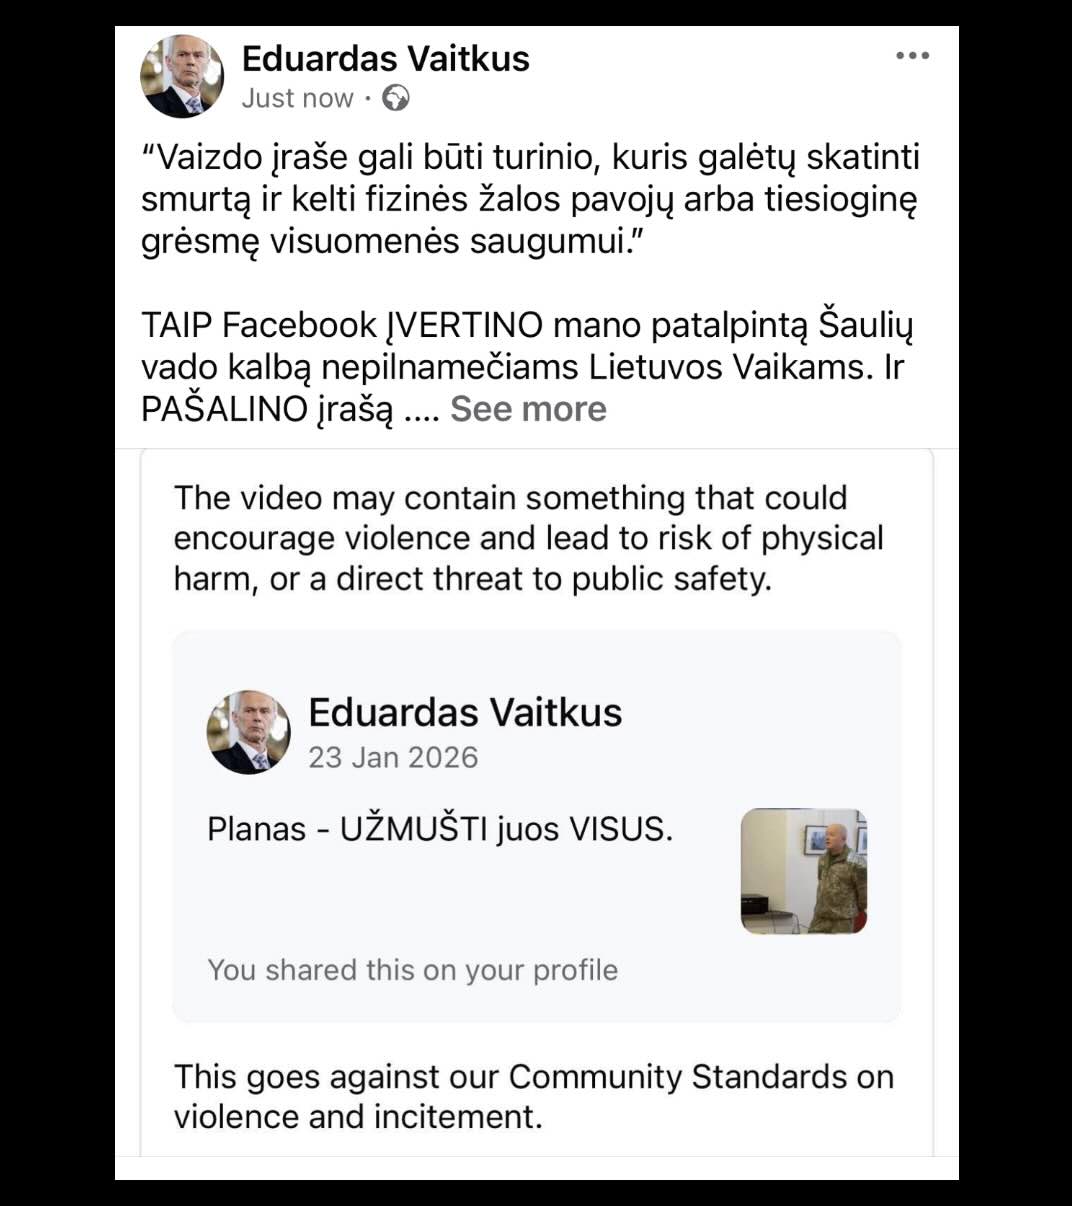
Task: Click the 23 Jan 2026 date
Action: pos(393,757)
